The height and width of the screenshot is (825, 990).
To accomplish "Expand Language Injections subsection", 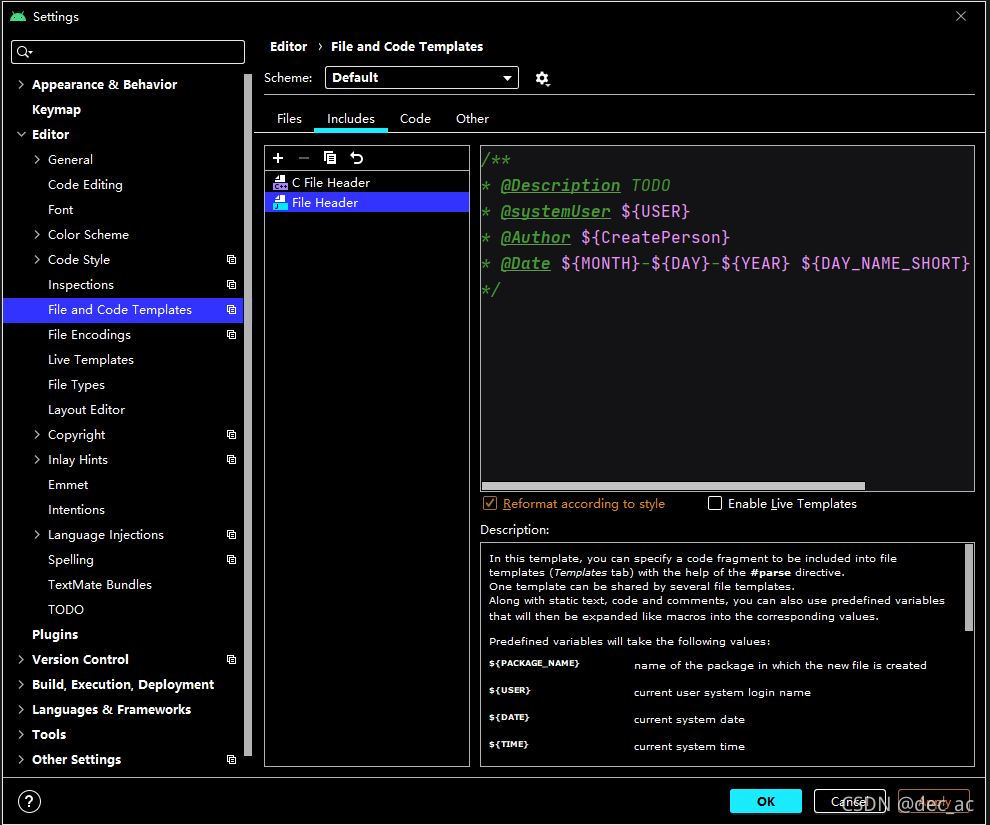I will [x=37, y=535].
